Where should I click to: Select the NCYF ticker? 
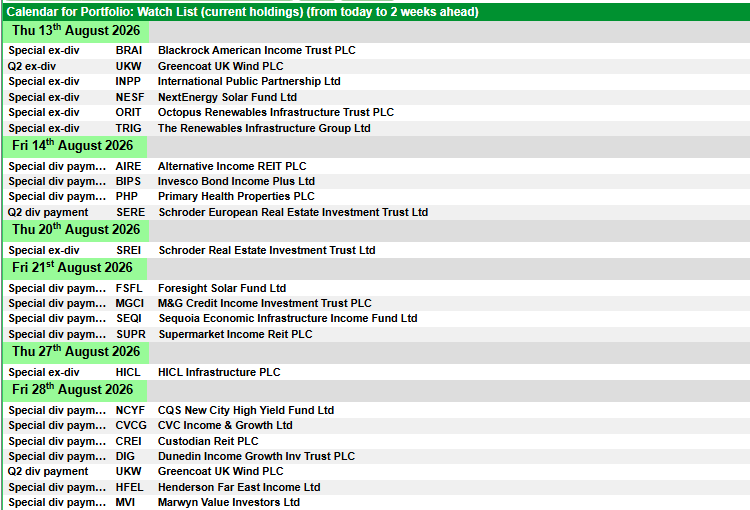tap(130, 410)
